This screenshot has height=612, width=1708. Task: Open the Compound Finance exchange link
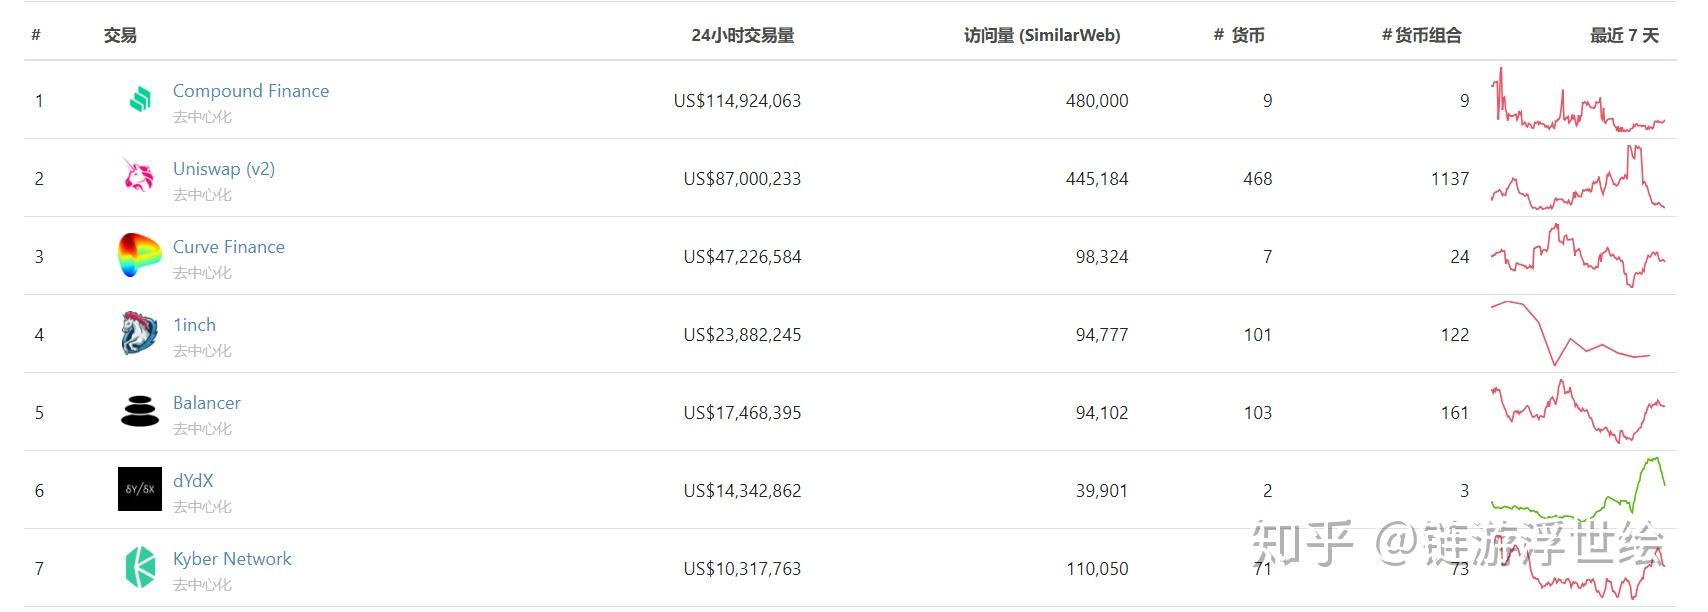(250, 91)
